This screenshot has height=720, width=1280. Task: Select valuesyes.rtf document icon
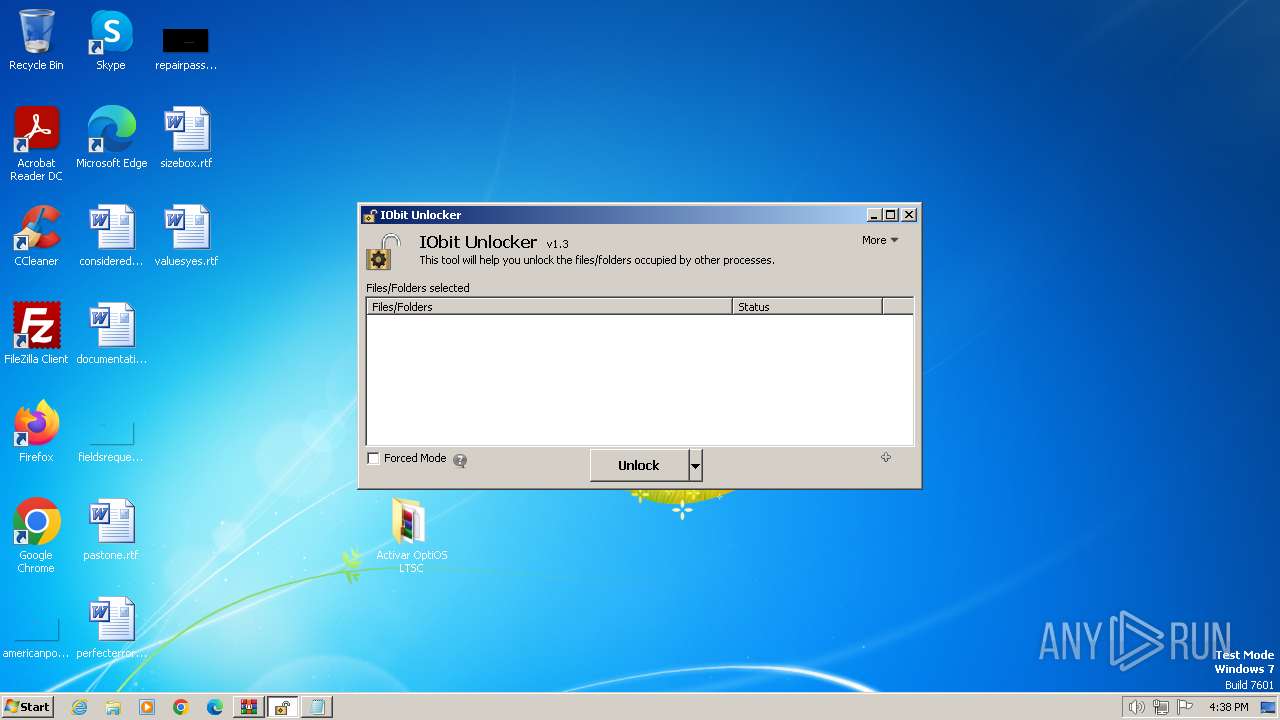[x=186, y=235]
